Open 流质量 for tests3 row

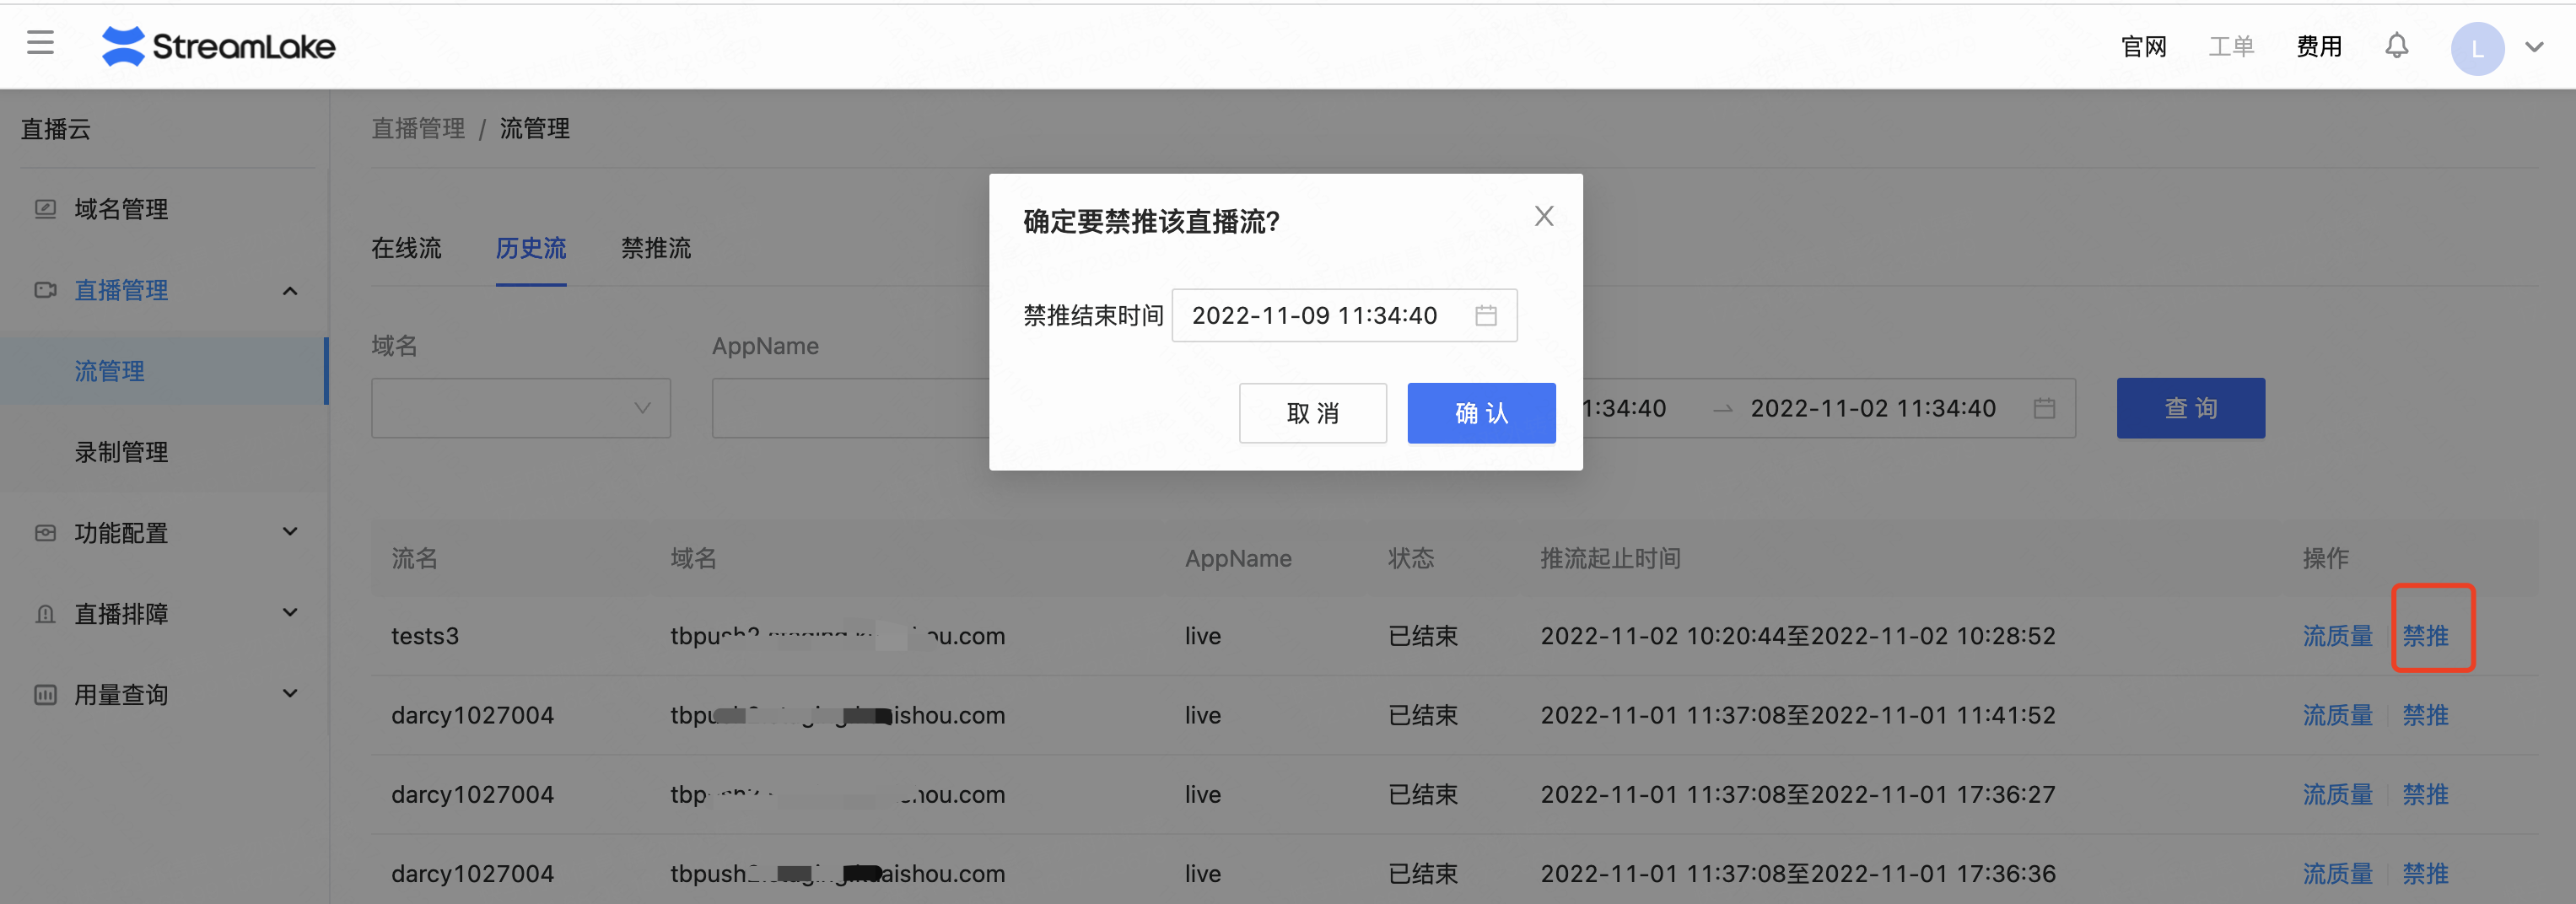(x=2337, y=636)
